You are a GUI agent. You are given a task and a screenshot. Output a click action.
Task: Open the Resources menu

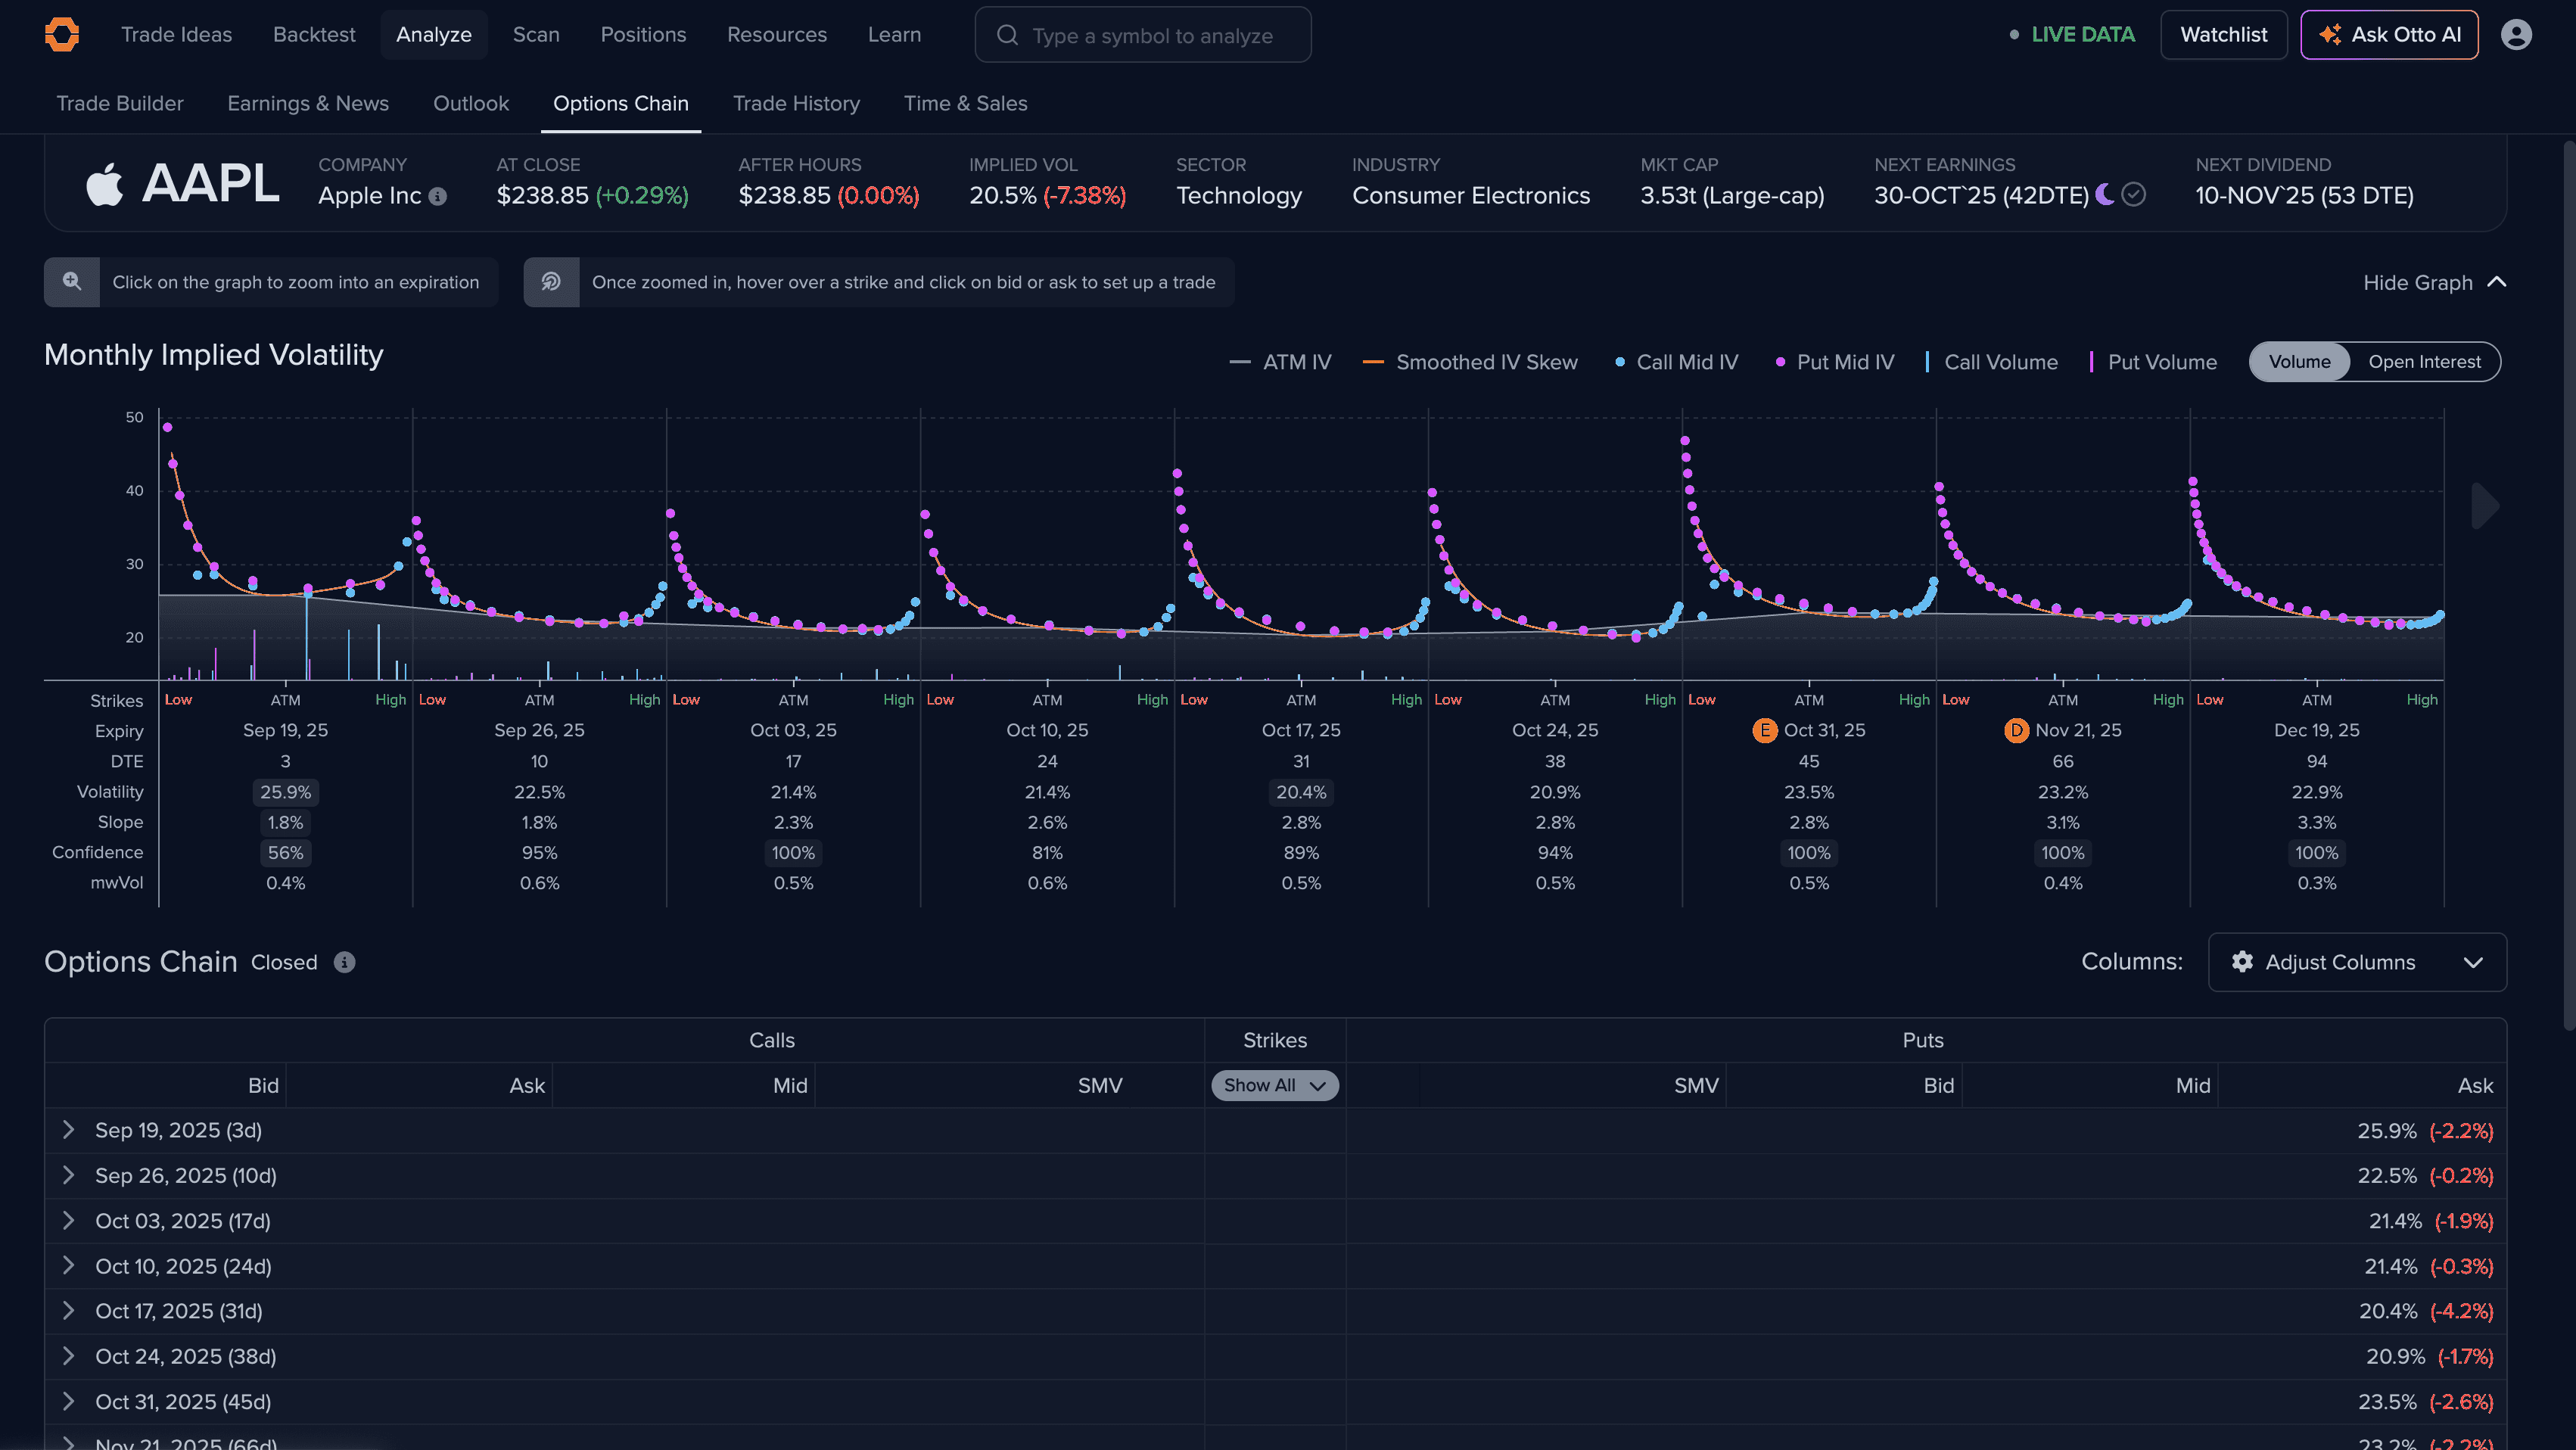777,35
